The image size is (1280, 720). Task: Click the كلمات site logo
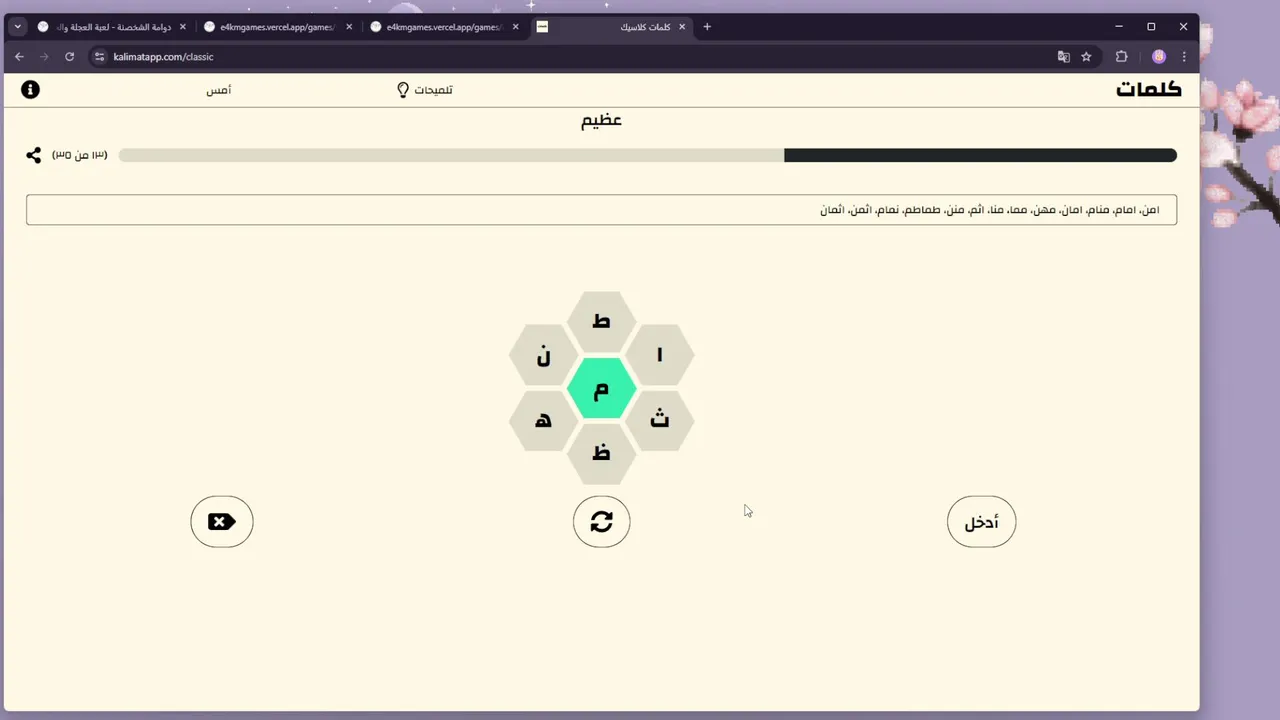[1149, 90]
